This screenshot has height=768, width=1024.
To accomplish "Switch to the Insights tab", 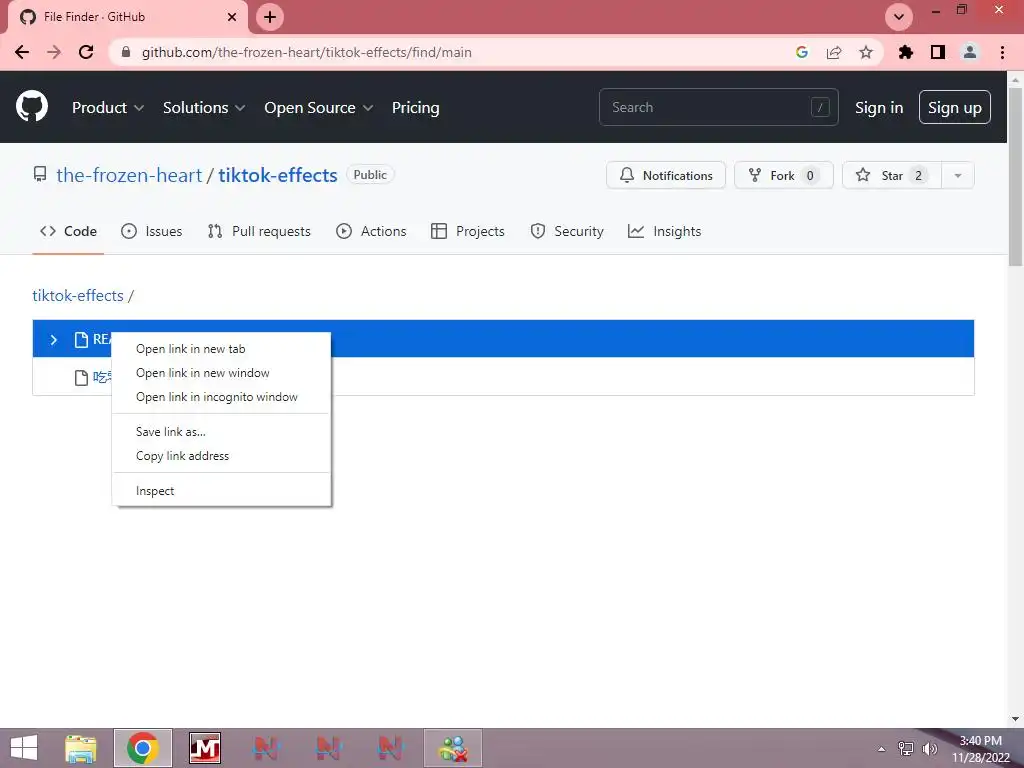I will click(x=664, y=231).
